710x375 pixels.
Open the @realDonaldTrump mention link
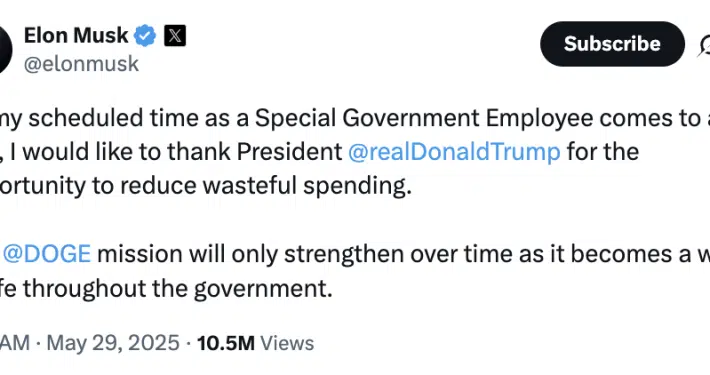(454, 152)
